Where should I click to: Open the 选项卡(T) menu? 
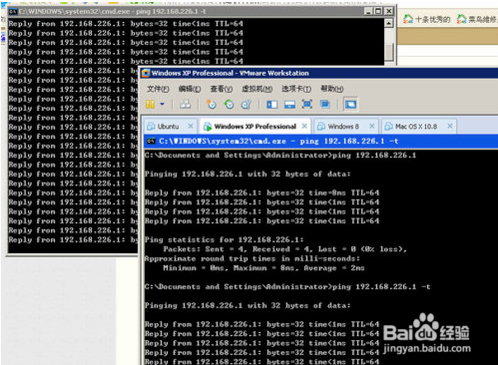click(x=296, y=89)
